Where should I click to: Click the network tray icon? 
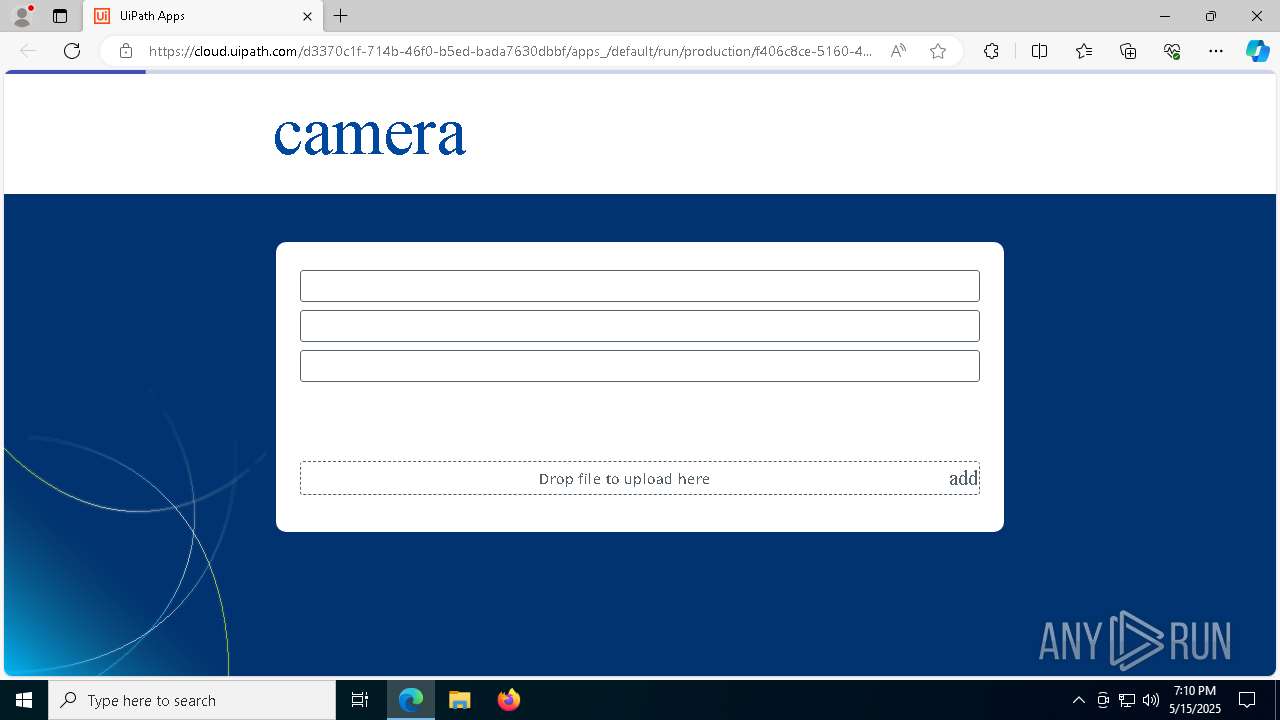click(1127, 700)
